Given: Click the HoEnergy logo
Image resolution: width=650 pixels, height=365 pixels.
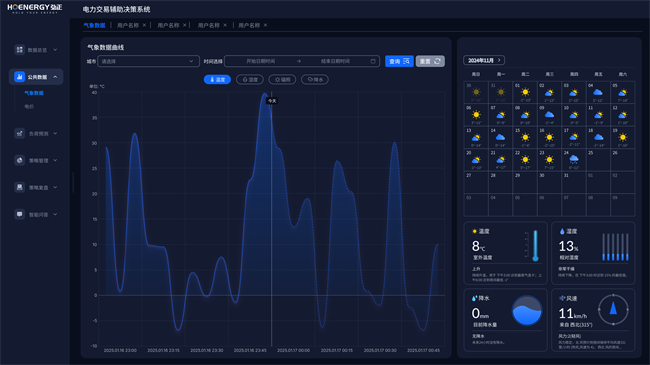Looking at the screenshot, I should (35, 8).
